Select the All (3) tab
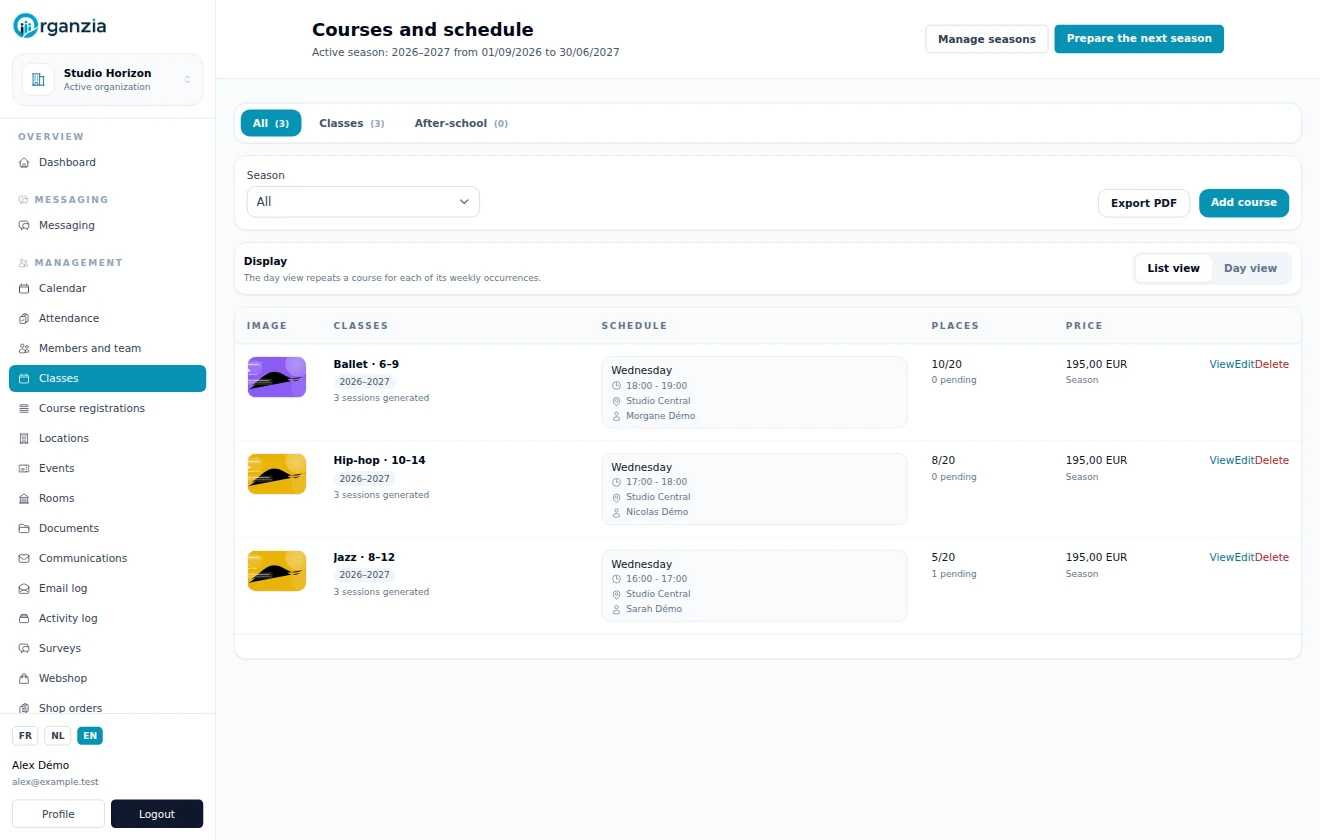Screen dimensions: 1320x840 [271, 123]
